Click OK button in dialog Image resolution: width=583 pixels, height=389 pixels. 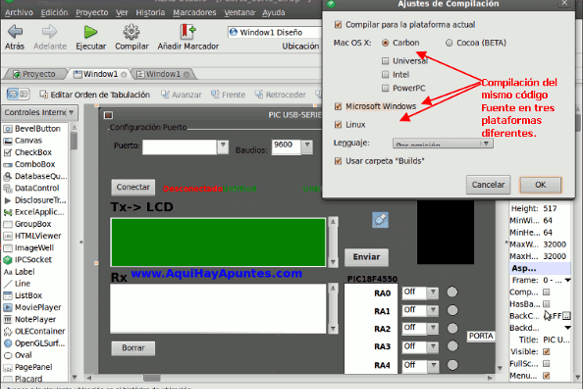(540, 185)
